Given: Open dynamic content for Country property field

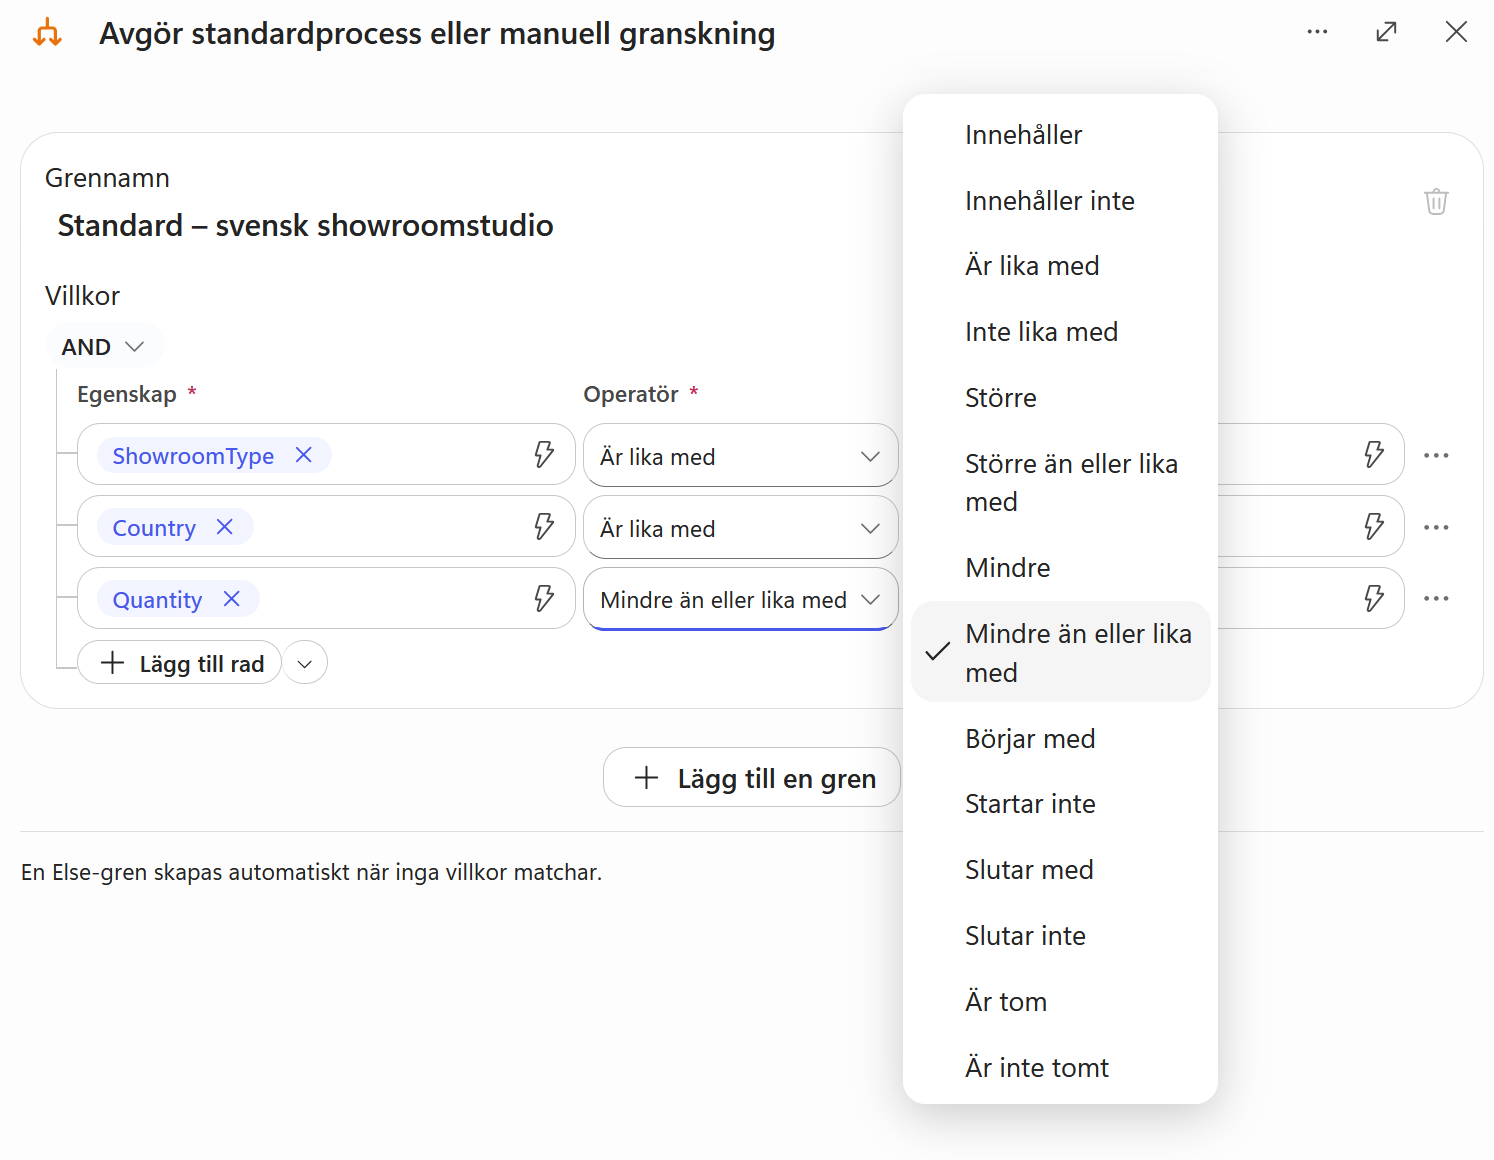Looking at the screenshot, I should (x=544, y=527).
